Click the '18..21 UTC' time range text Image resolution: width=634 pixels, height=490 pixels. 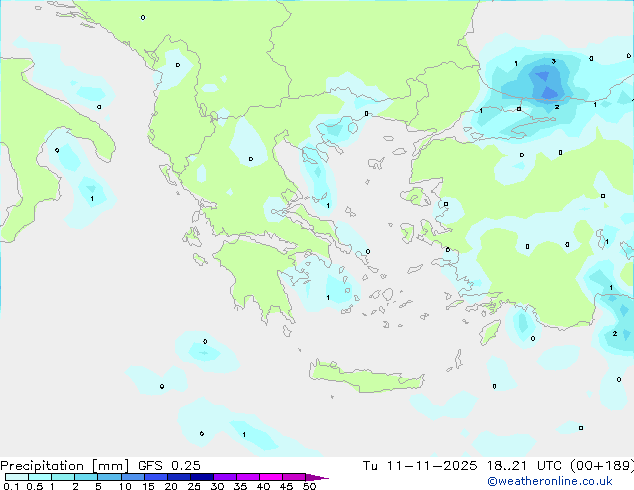tap(524, 466)
